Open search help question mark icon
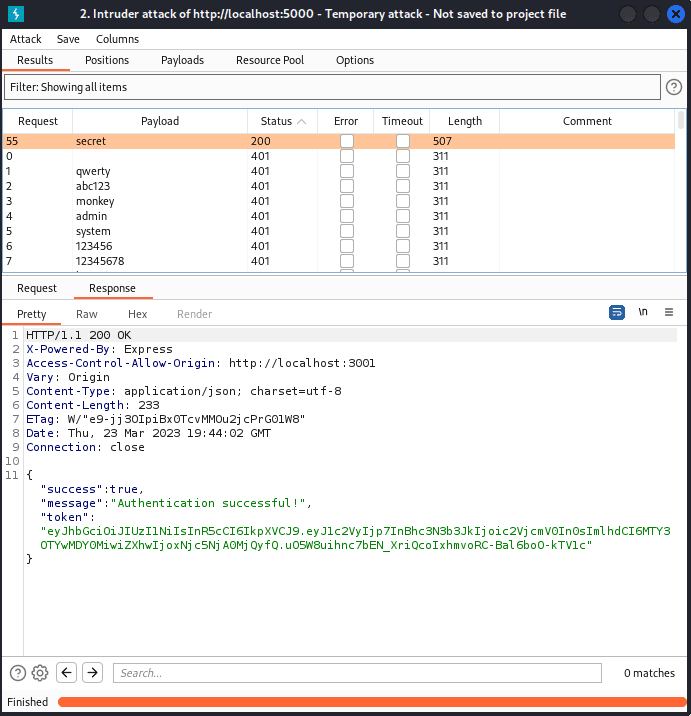This screenshot has width=691, height=716. (18, 673)
